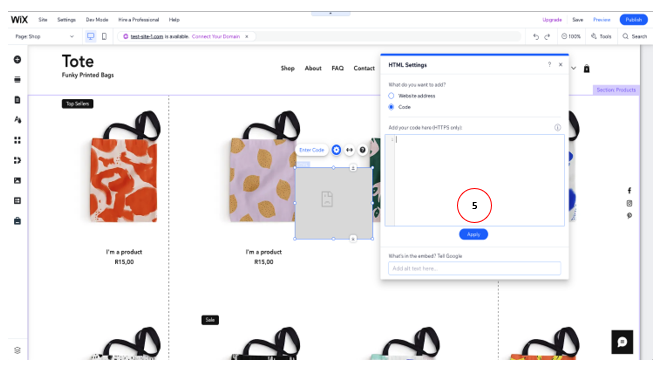672x373 pixels.
Task: Click the Publish button
Action: [x=633, y=20]
